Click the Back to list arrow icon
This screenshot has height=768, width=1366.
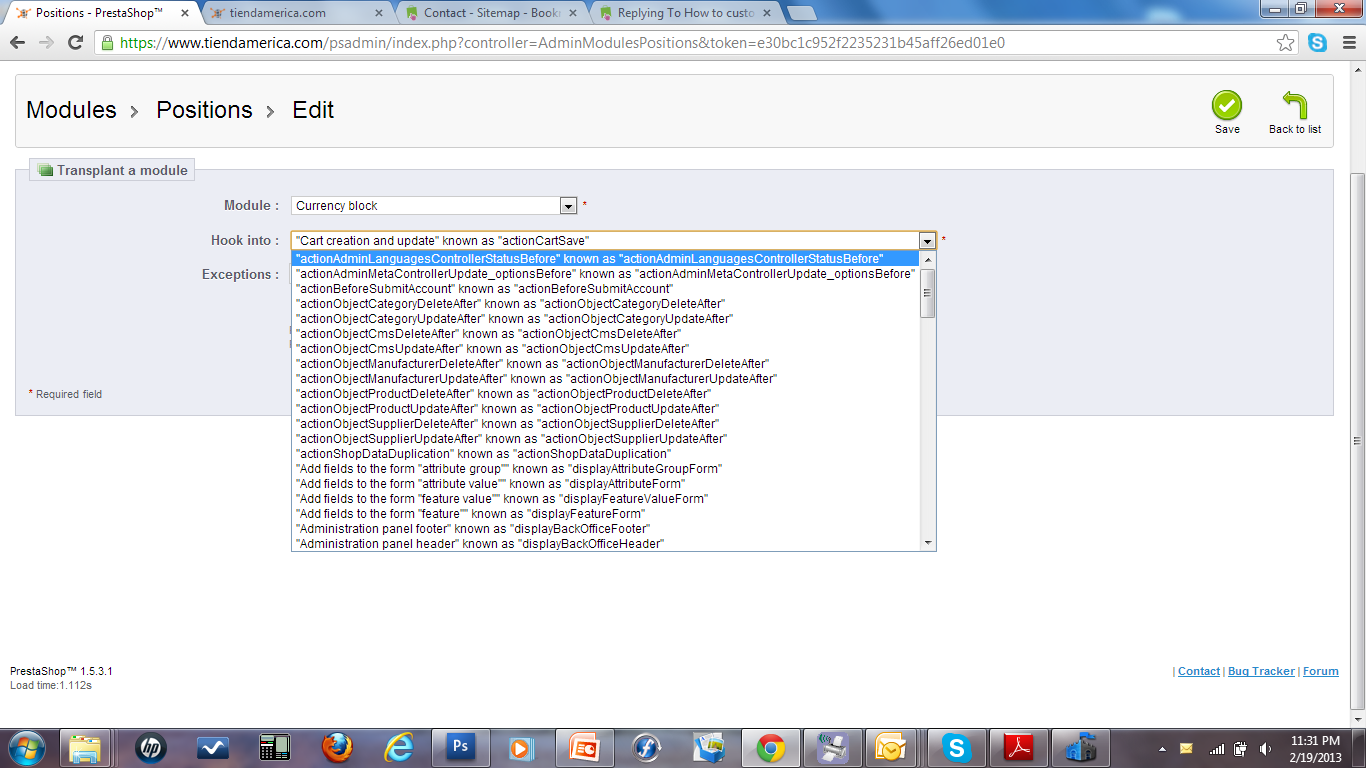tap(1295, 105)
